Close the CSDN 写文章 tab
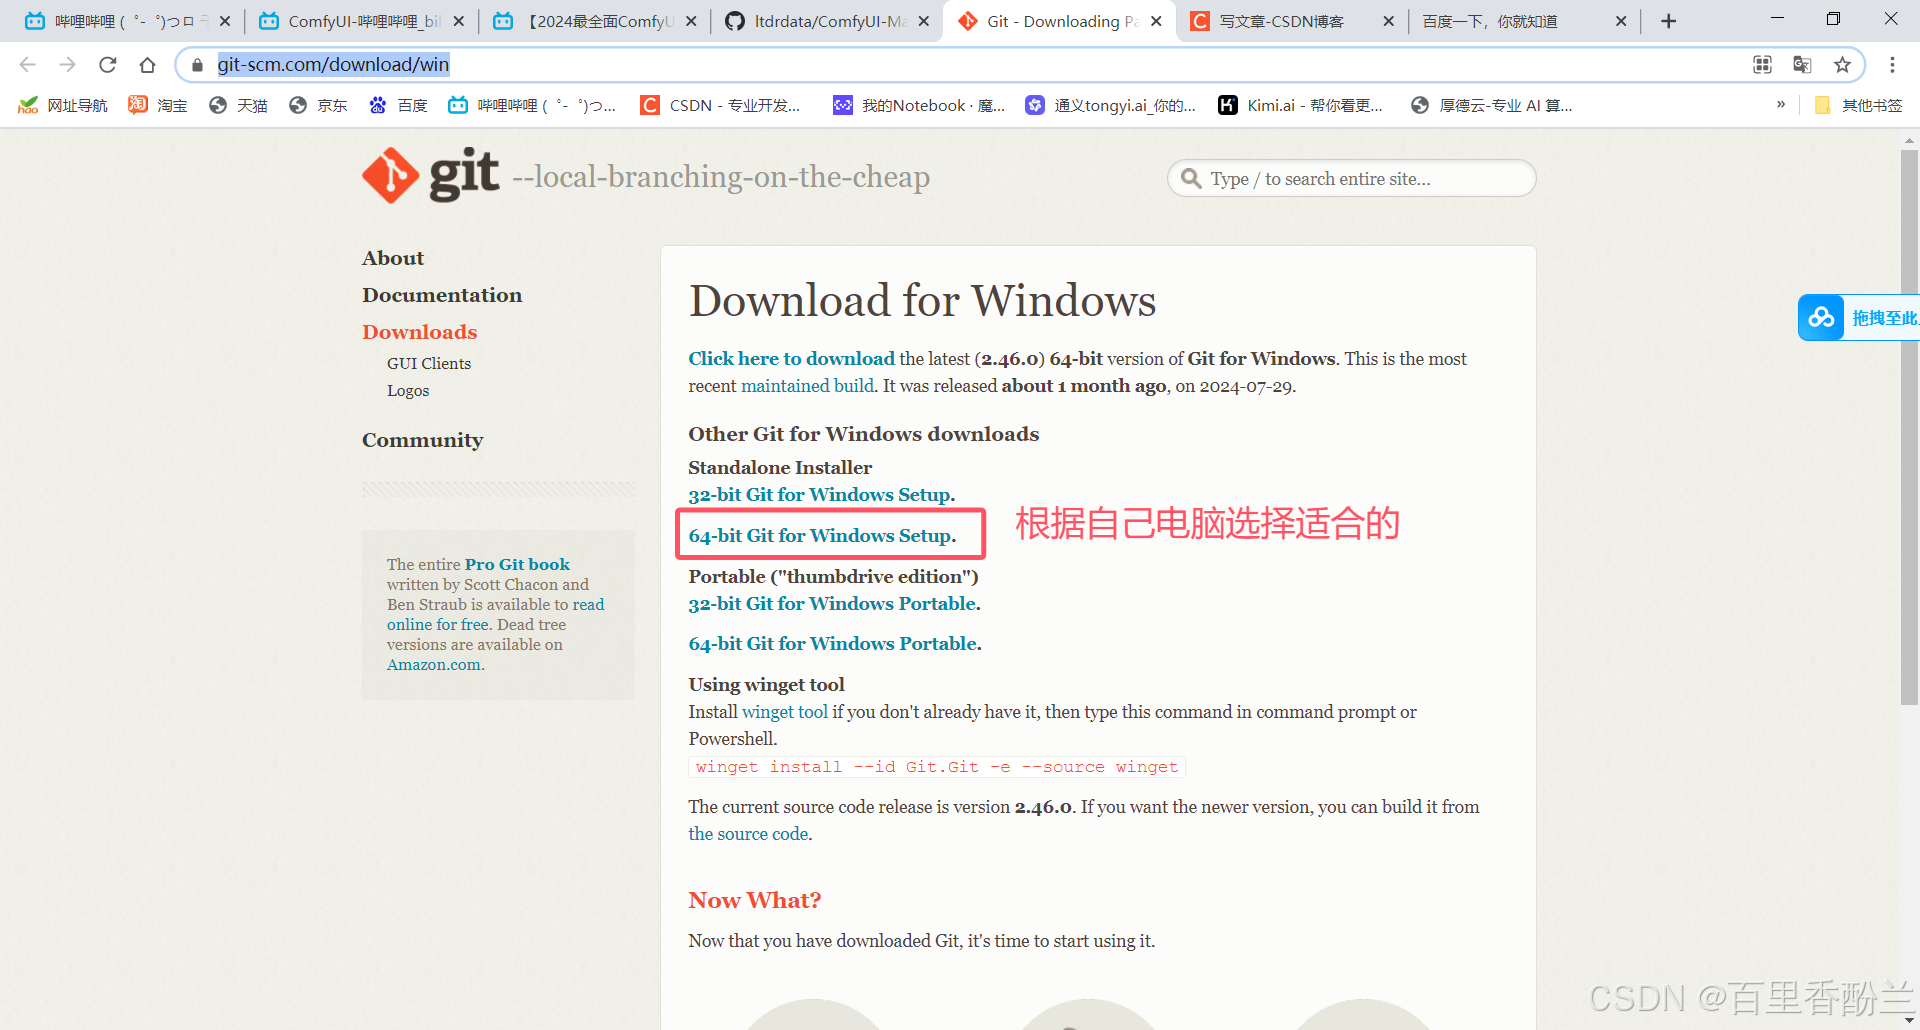 tap(1388, 21)
